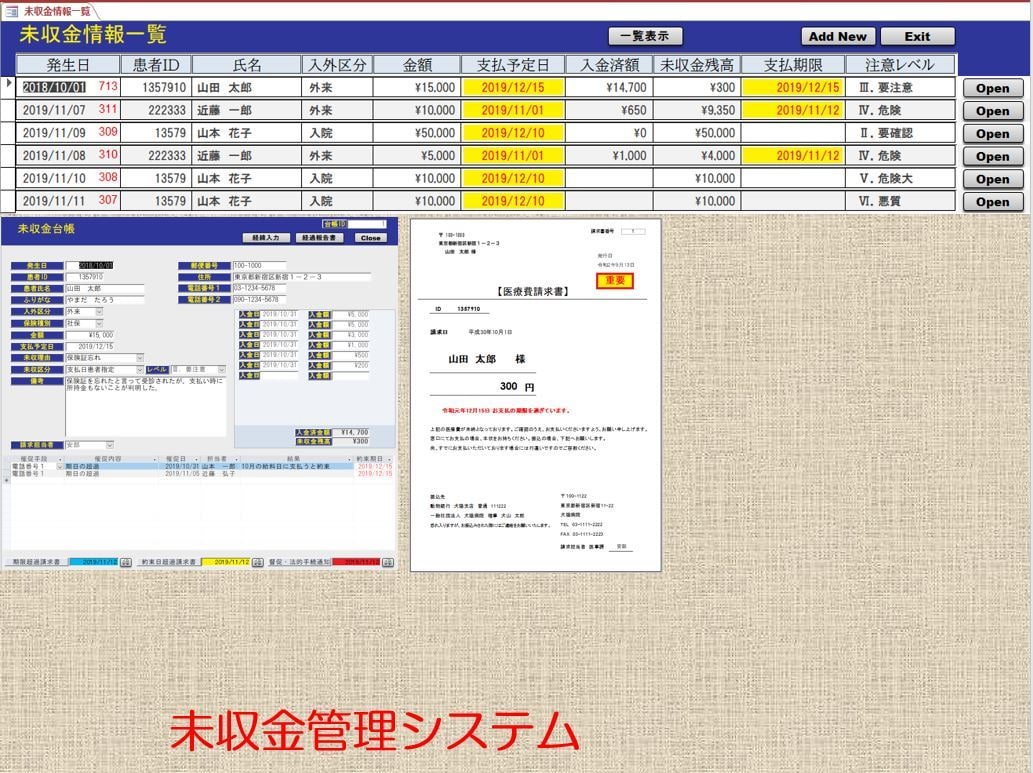This screenshot has height=773, width=1033.
Task: Open the 結果 column filter arrow
Action: pyautogui.click(x=349, y=459)
